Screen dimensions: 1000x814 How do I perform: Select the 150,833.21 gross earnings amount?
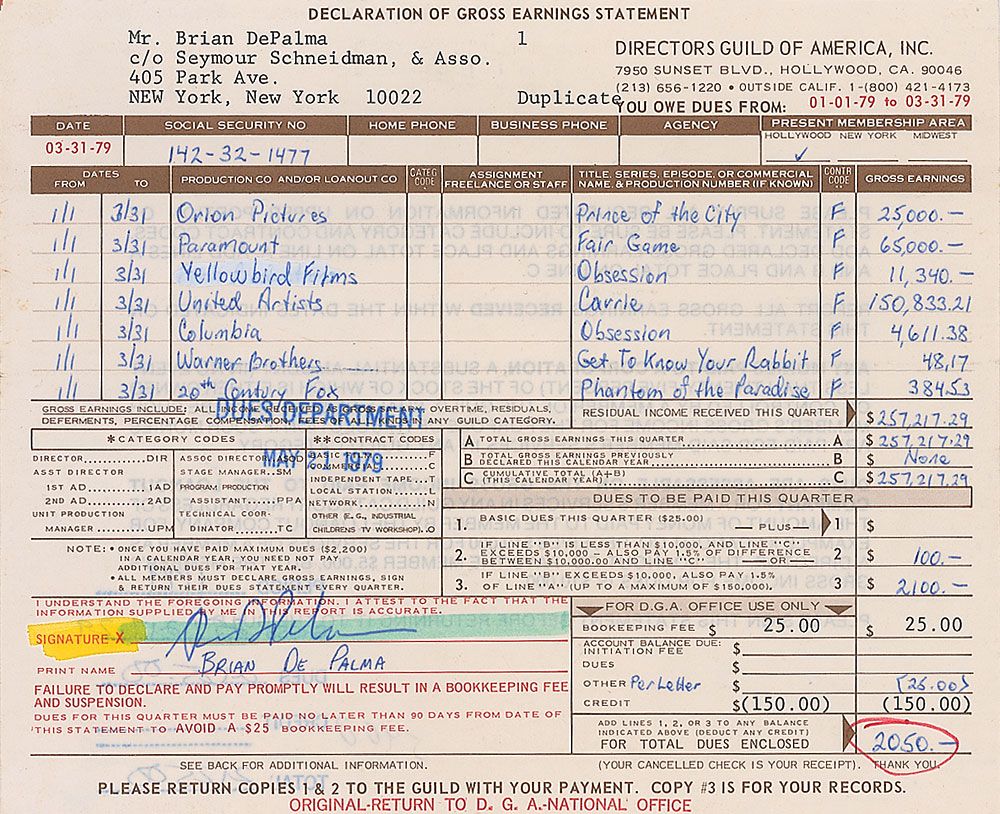919,302
